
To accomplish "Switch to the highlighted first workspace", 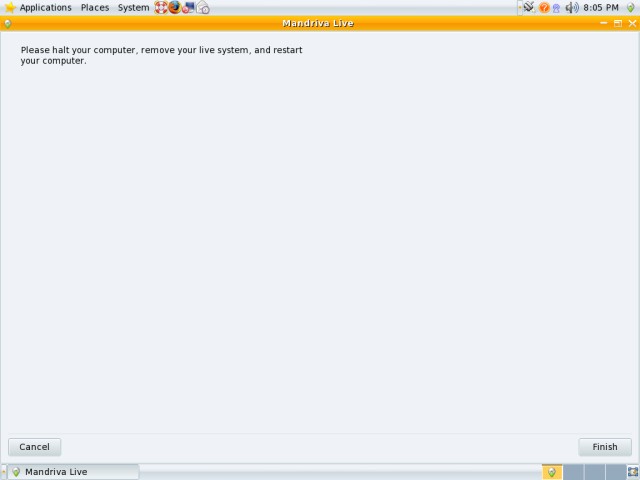I will tap(552, 472).
